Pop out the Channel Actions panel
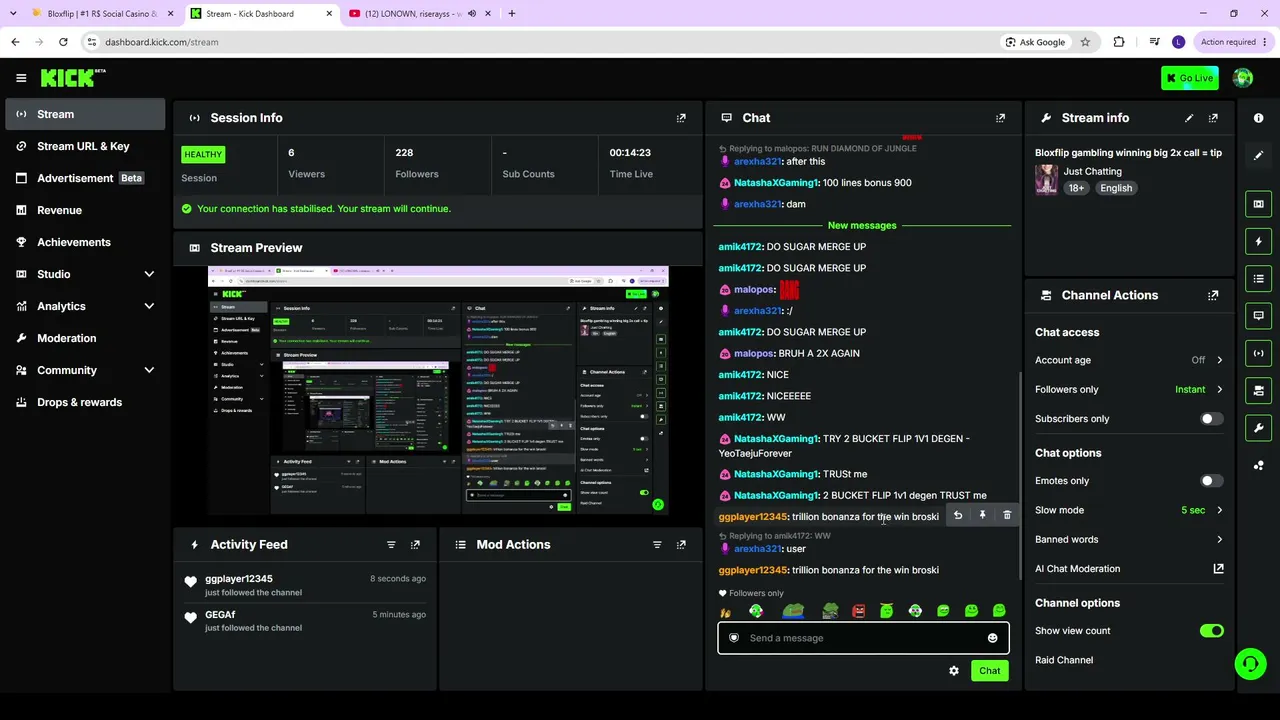The image size is (1280, 720). (1213, 296)
